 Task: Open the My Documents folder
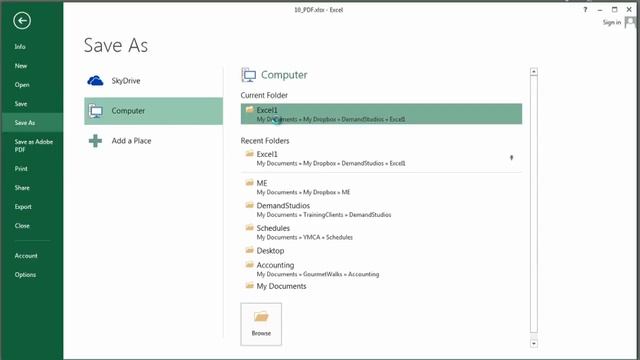point(381,286)
